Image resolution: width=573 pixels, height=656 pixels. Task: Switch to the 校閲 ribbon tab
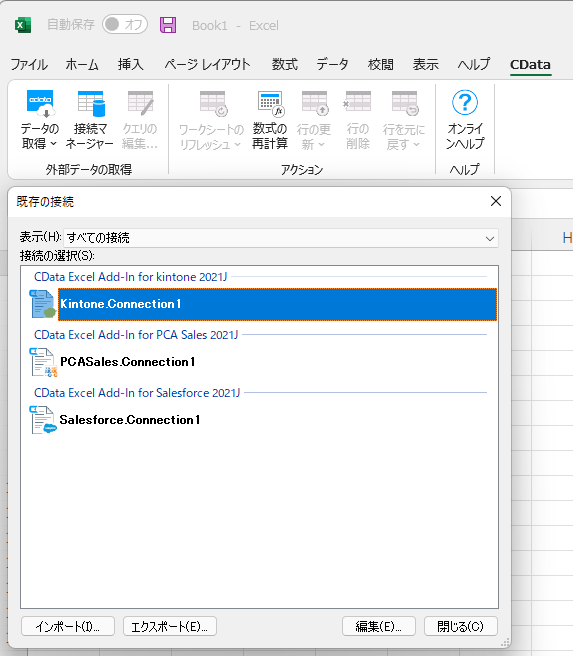(381, 64)
